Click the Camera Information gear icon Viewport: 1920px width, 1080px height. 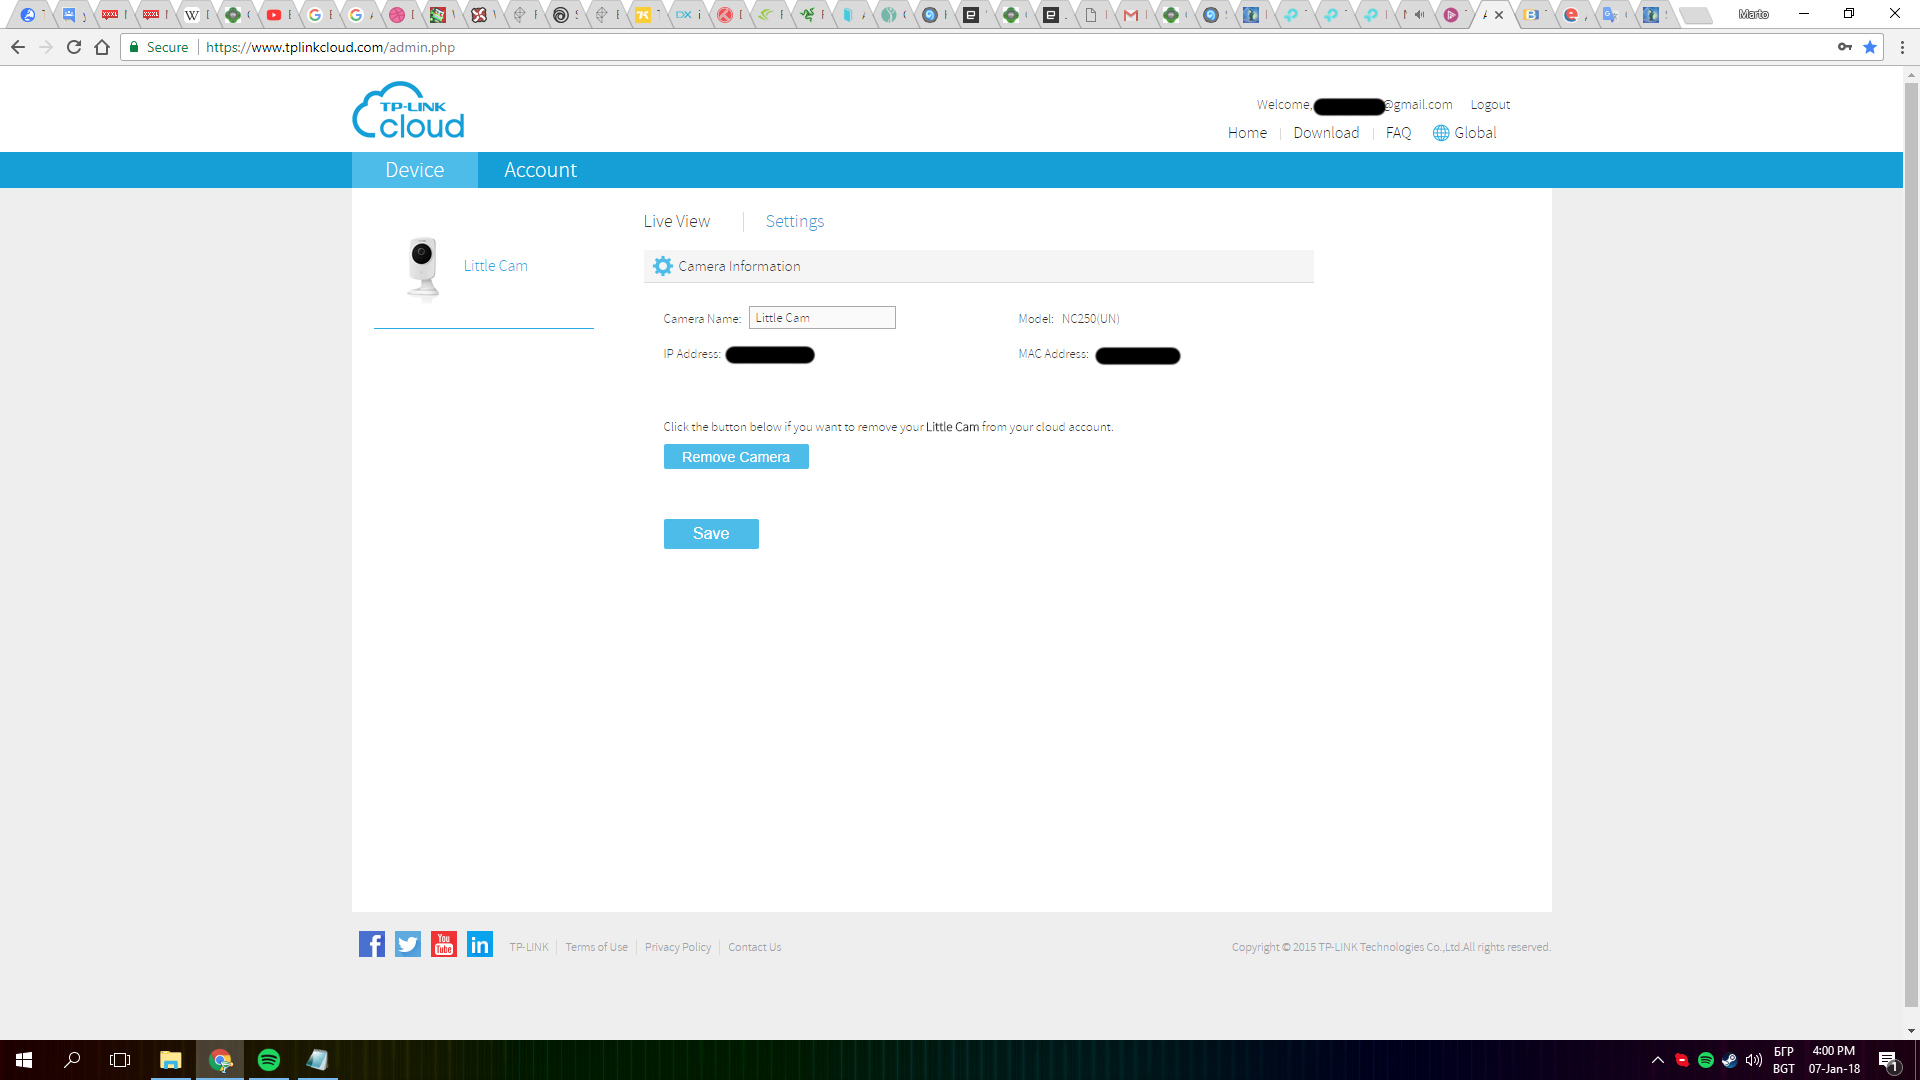tap(663, 266)
